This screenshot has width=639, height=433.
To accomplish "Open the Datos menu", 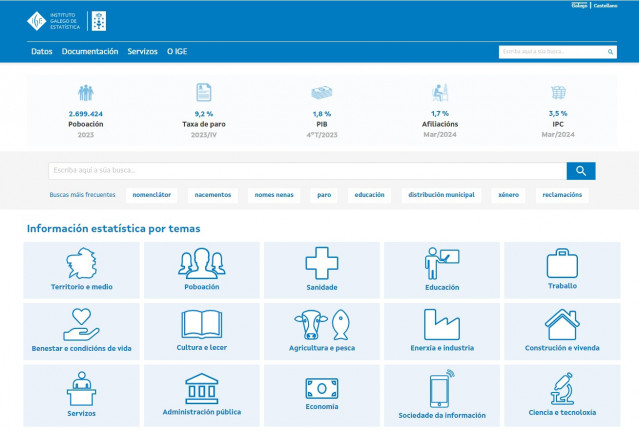I will point(42,52).
